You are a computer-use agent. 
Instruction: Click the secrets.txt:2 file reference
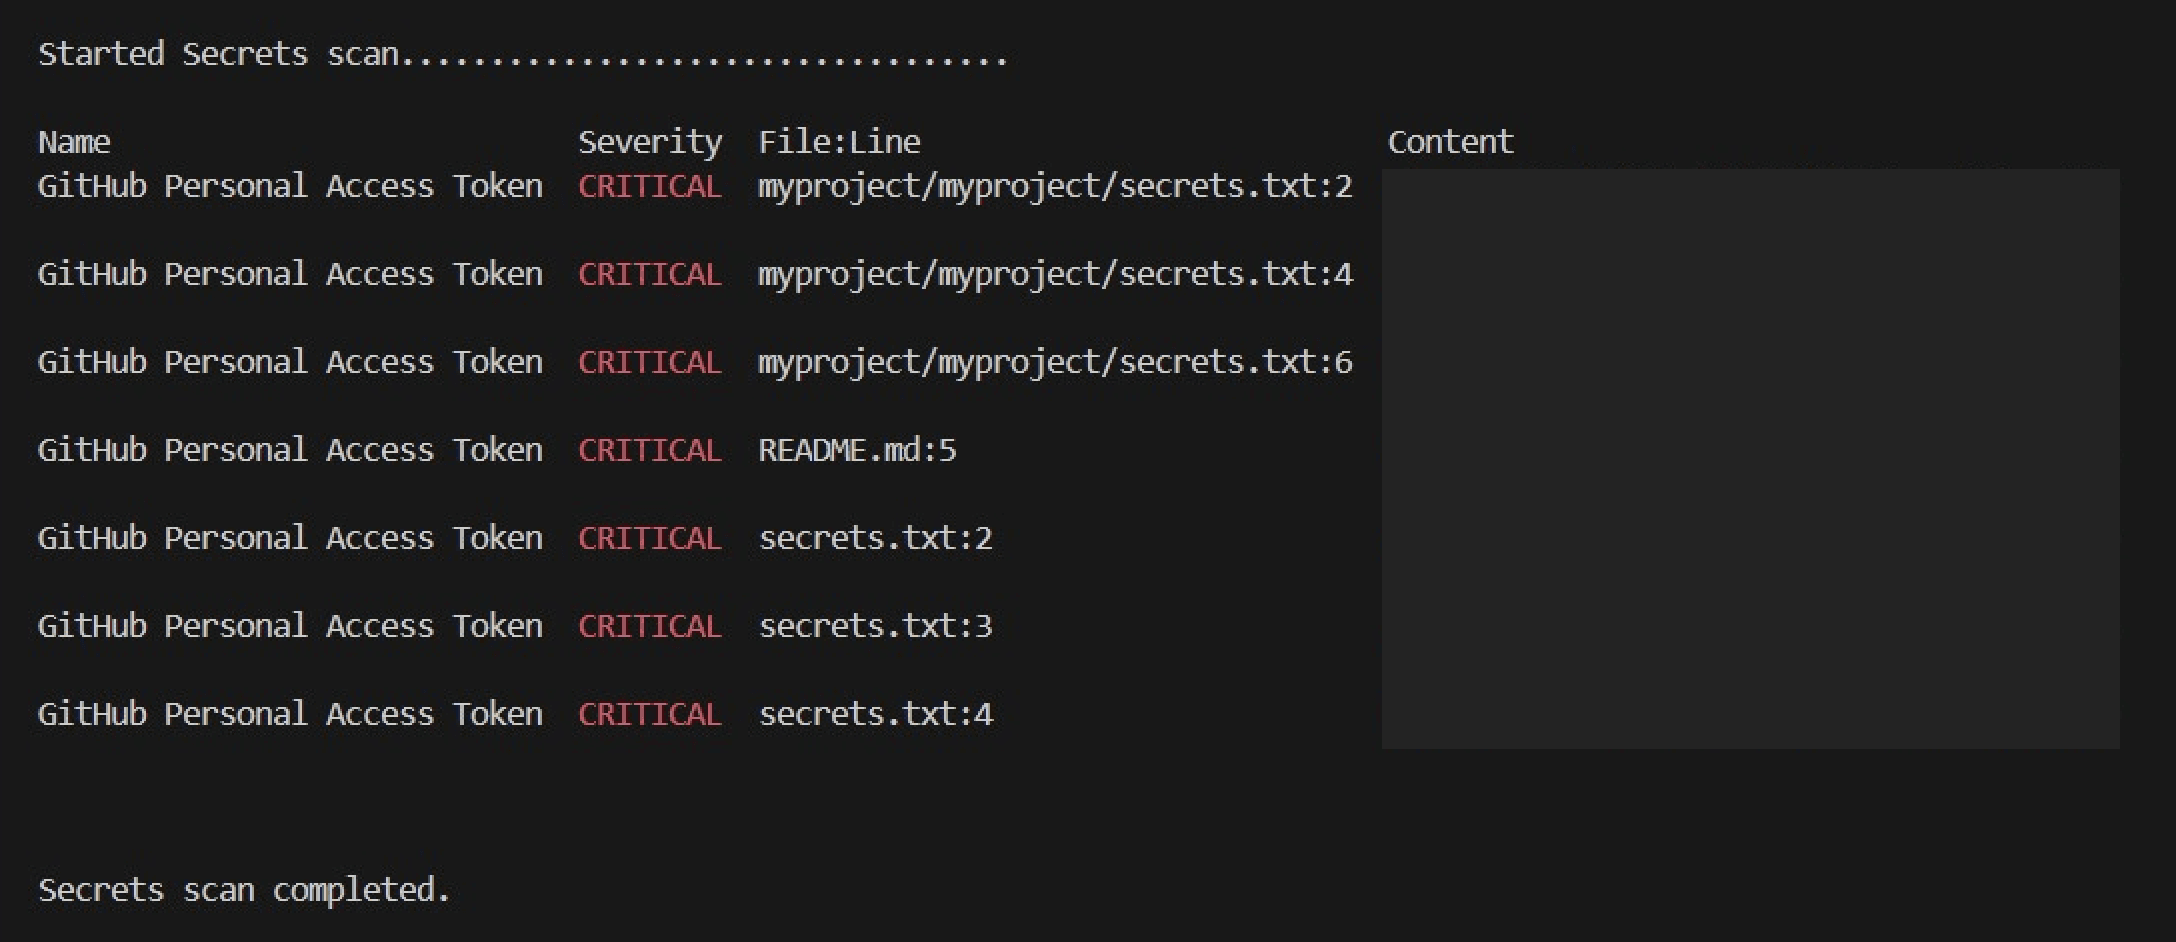[x=875, y=538]
